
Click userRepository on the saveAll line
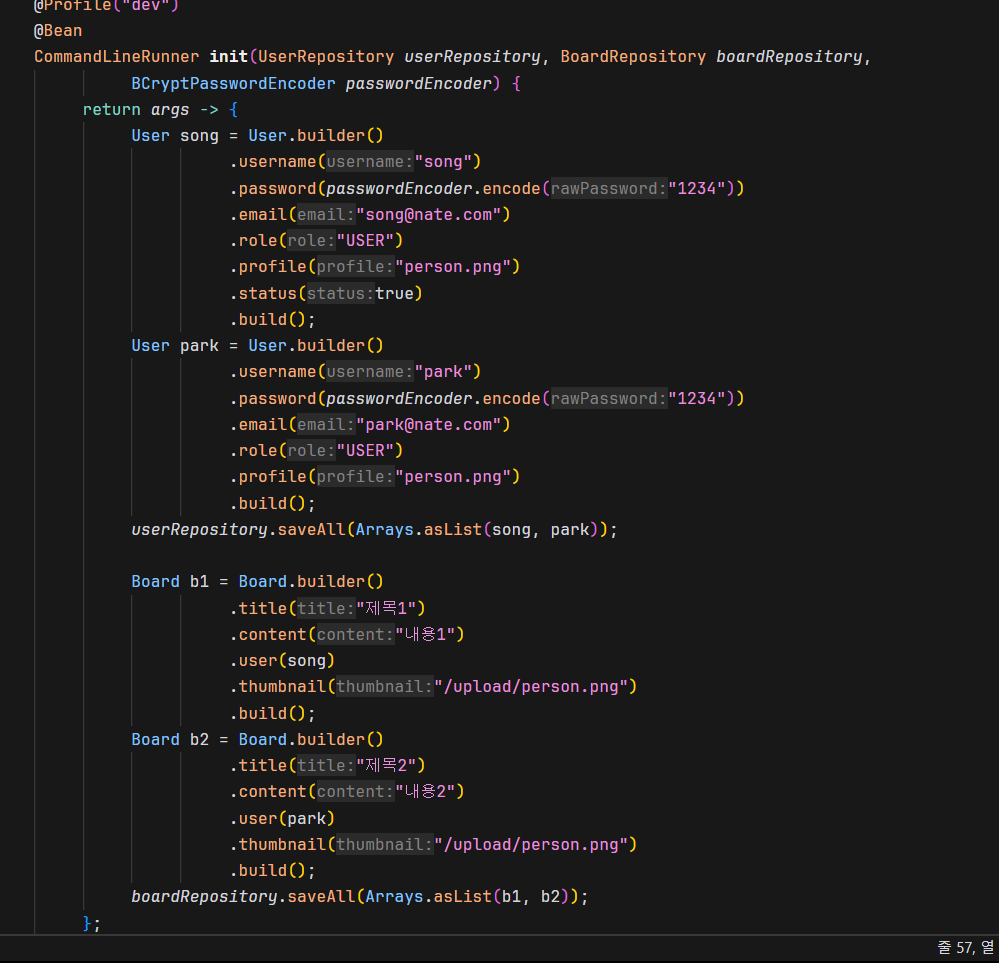pos(199,530)
